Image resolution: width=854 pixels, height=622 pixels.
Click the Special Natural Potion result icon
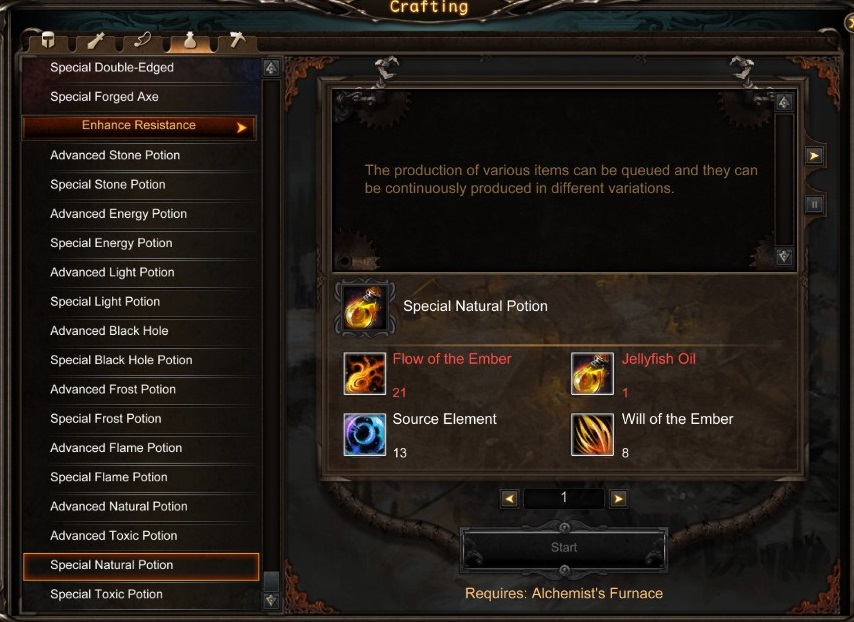(364, 308)
